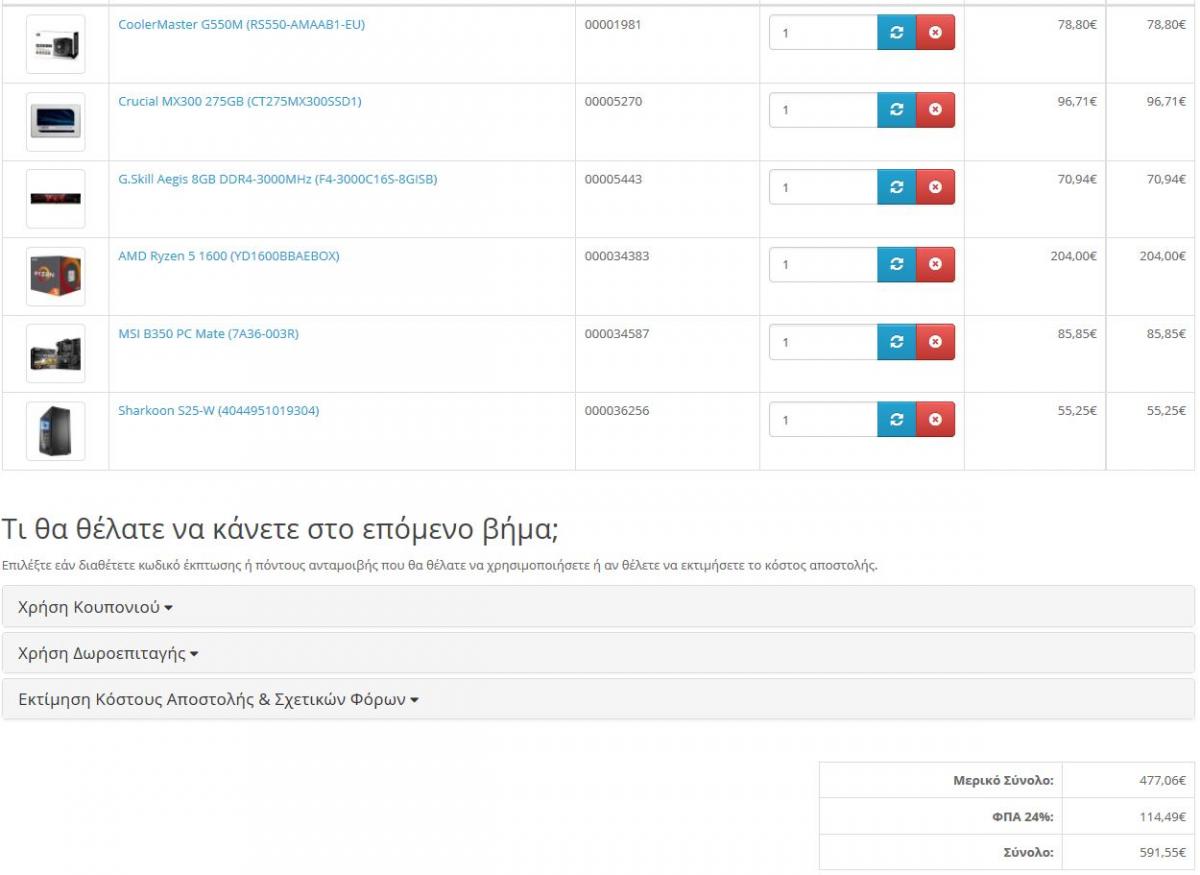Focus quantity field for Sharkoon S25-W
1200x875 pixels.
pyautogui.click(x=823, y=420)
